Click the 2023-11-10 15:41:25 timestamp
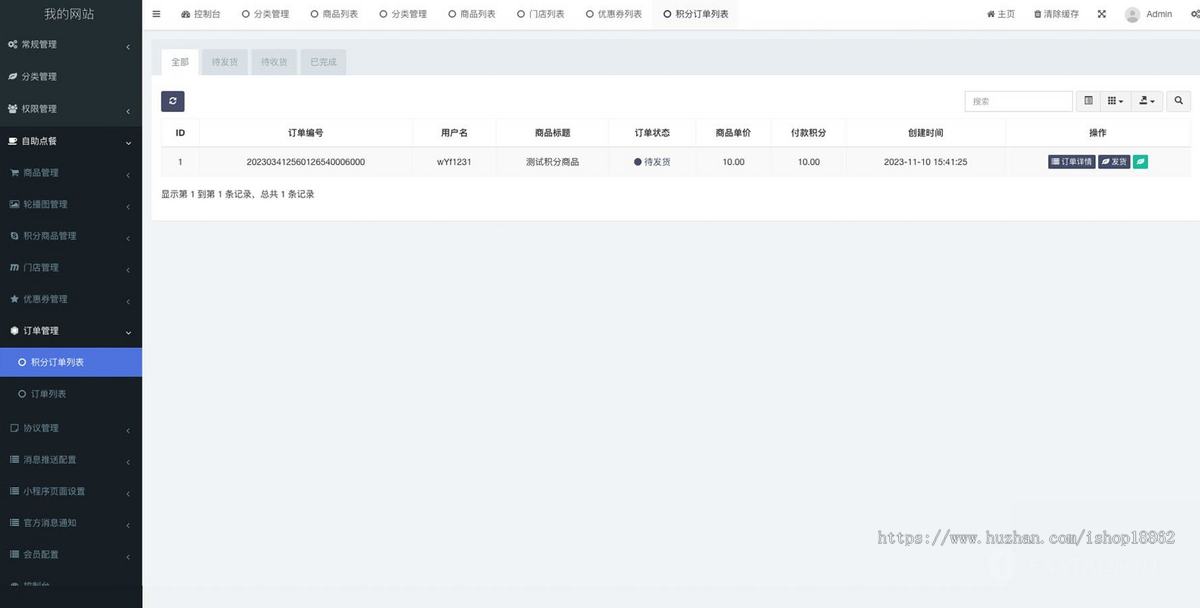Image resolution: width=1200 pixels, height=608 pixels. (925, 162)
